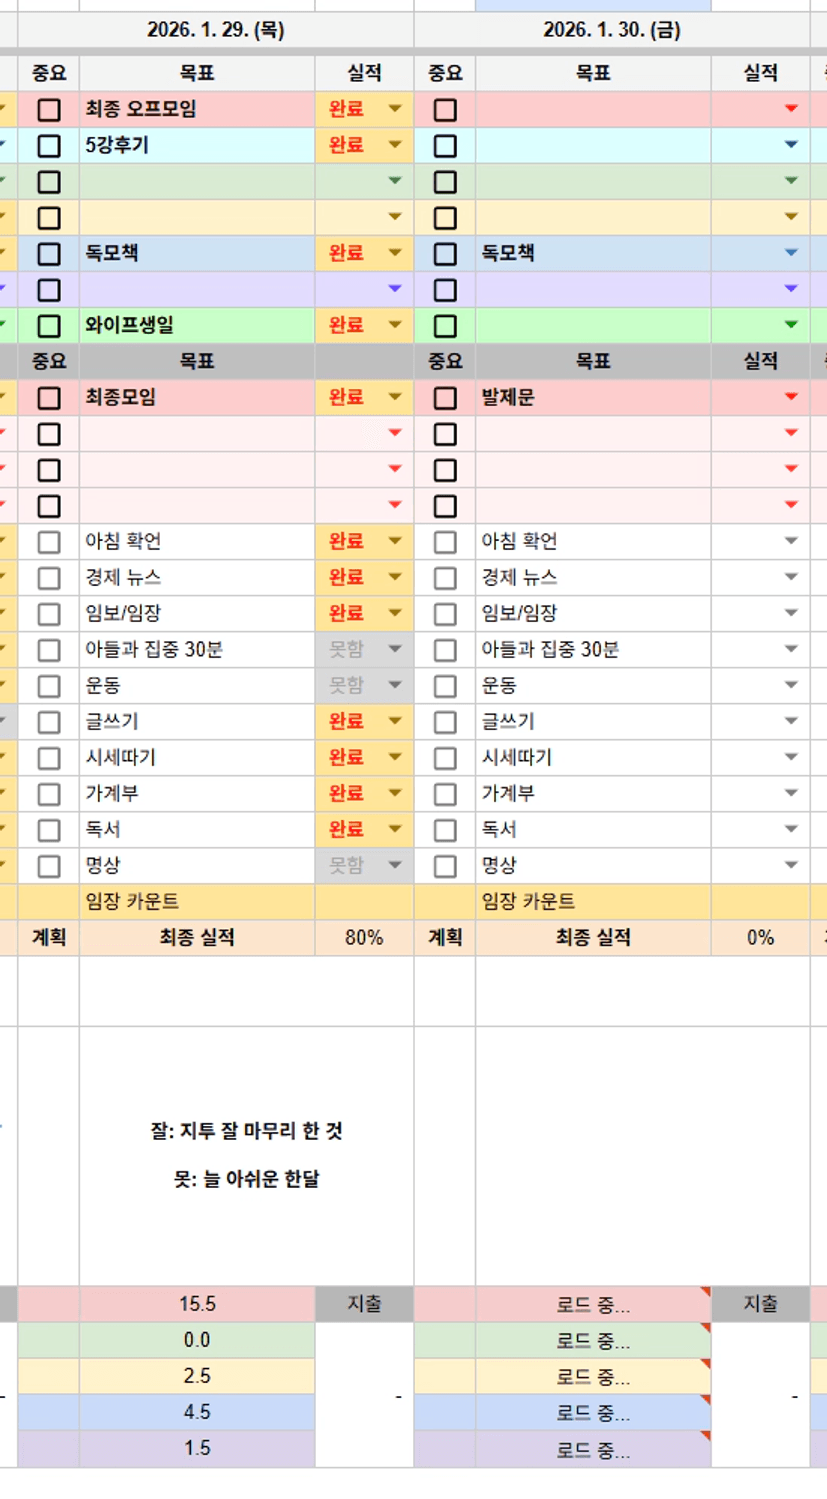Select the pink cell showing 15.5
The image size is (827, 1499).
(197, 1304)
